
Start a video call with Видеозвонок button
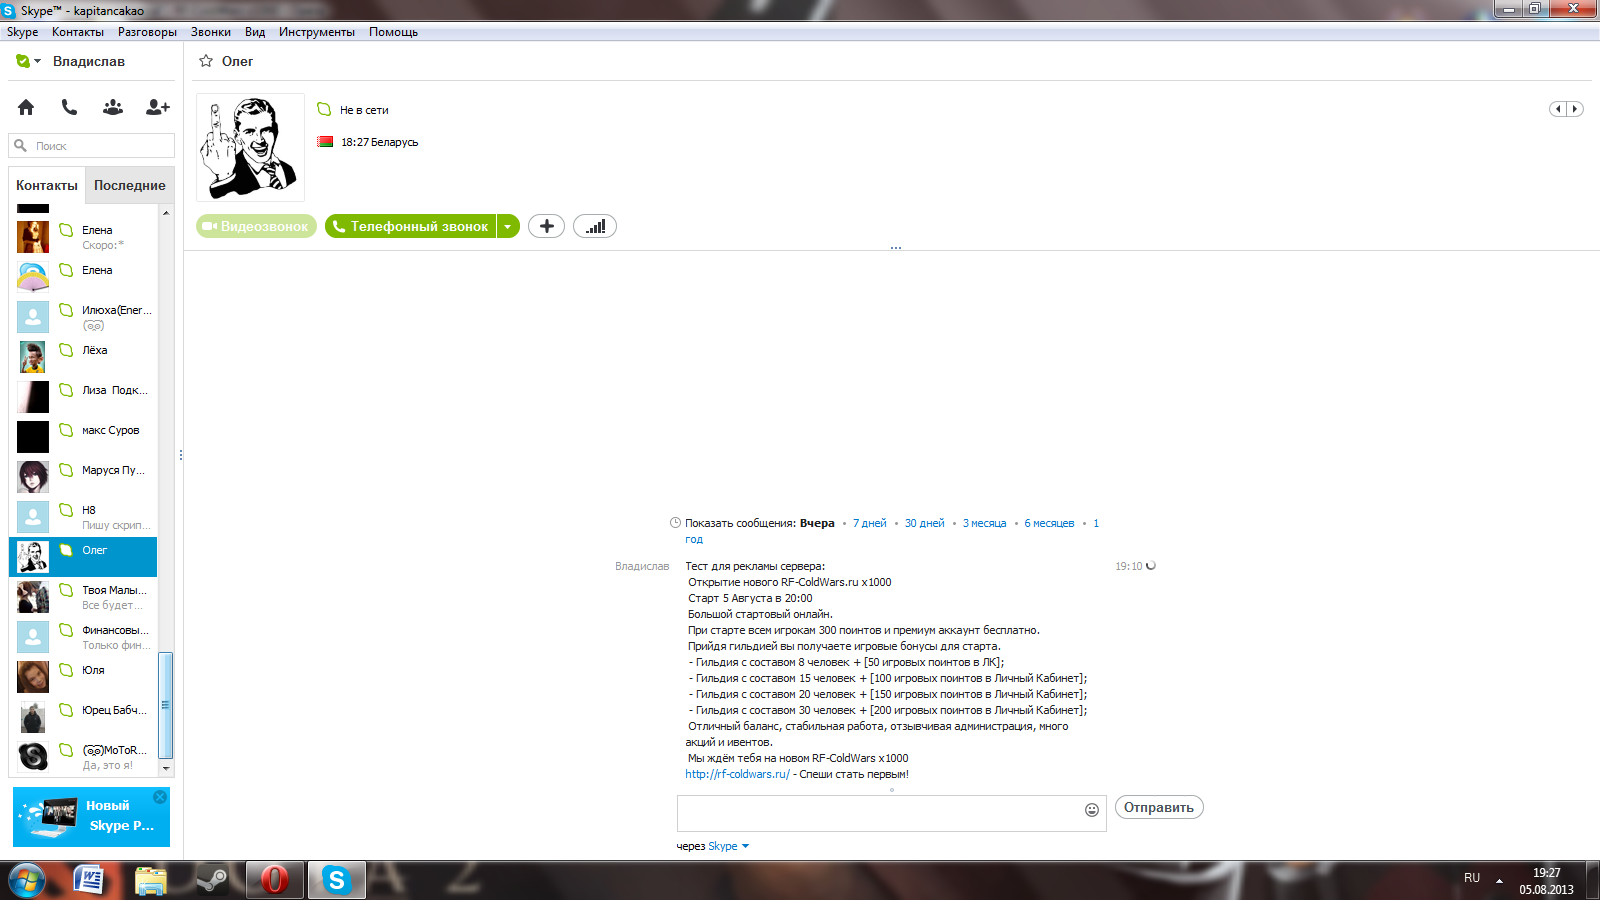coord(256,227)
